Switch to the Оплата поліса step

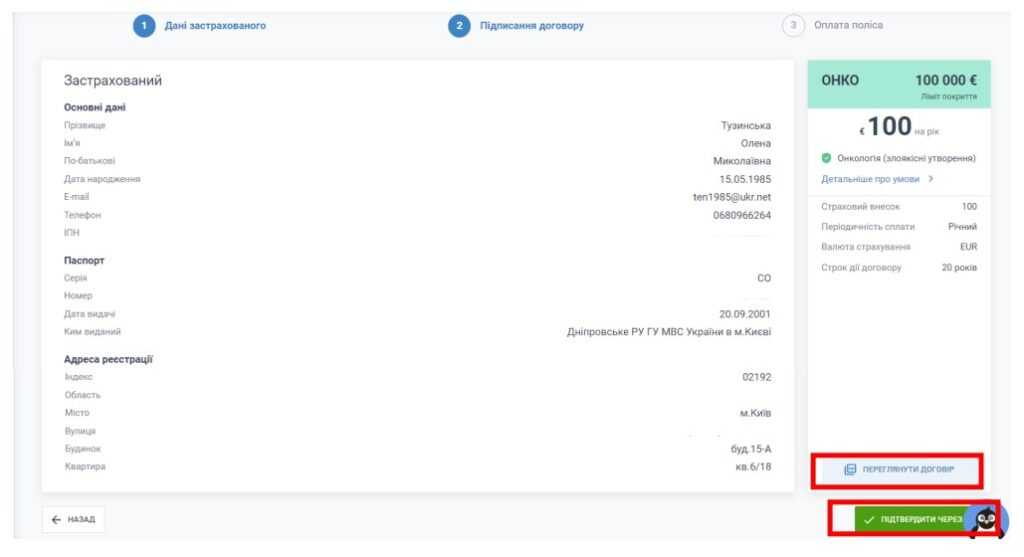point(848,26)
